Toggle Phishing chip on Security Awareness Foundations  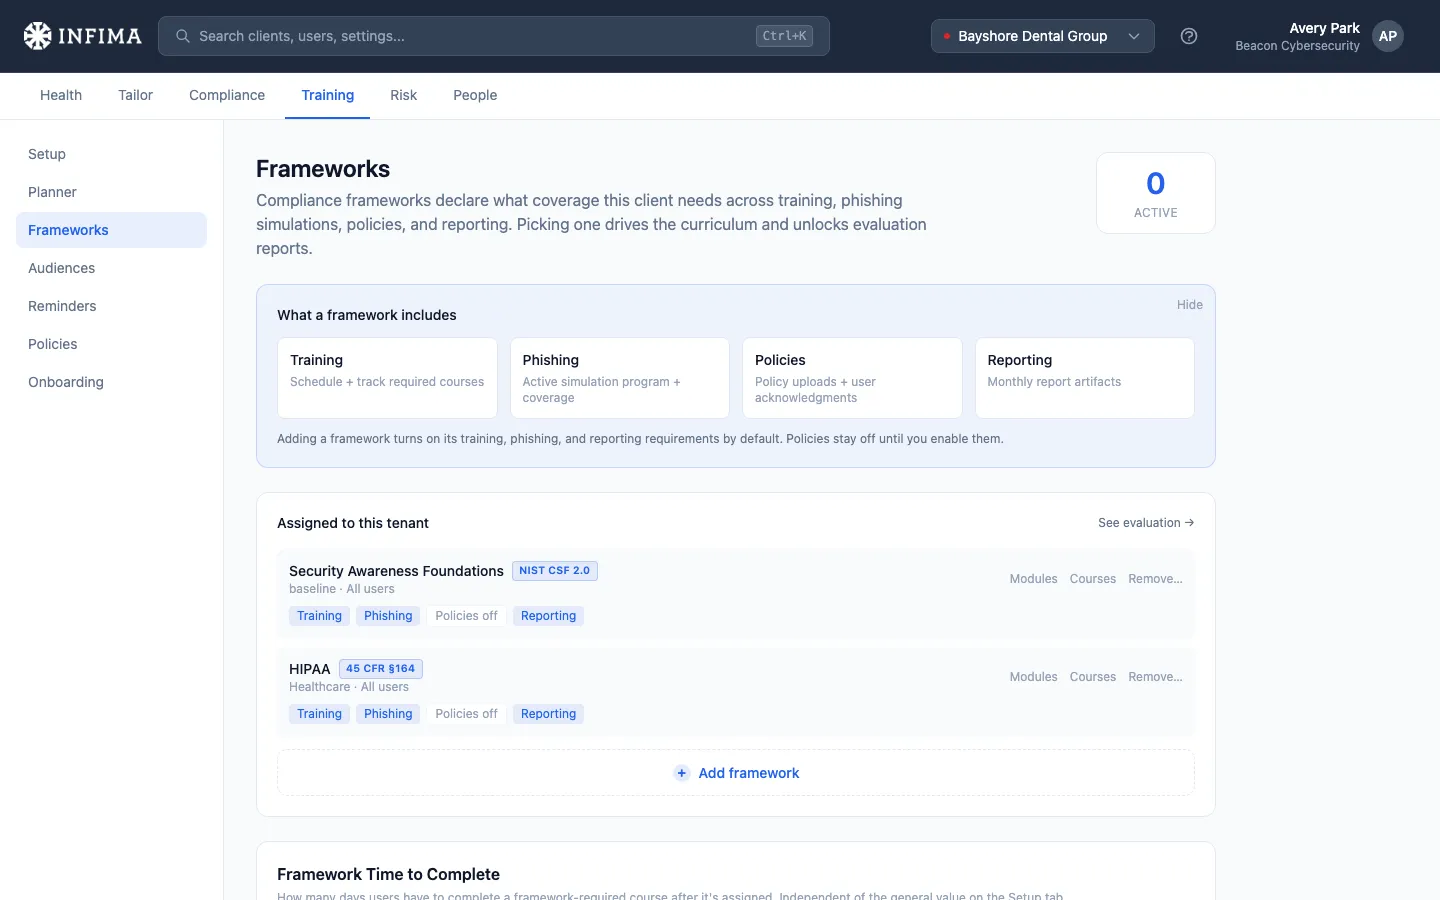tap(388, 616)
